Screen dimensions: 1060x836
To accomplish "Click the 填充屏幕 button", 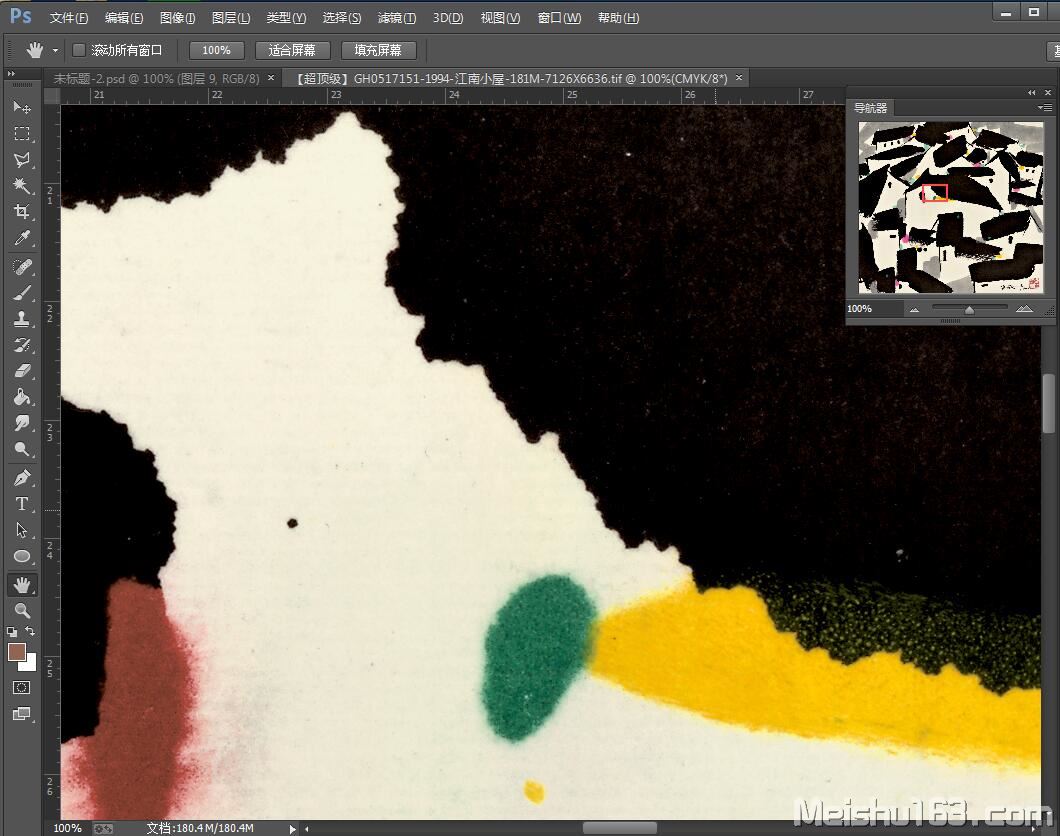I will (378, 51).
